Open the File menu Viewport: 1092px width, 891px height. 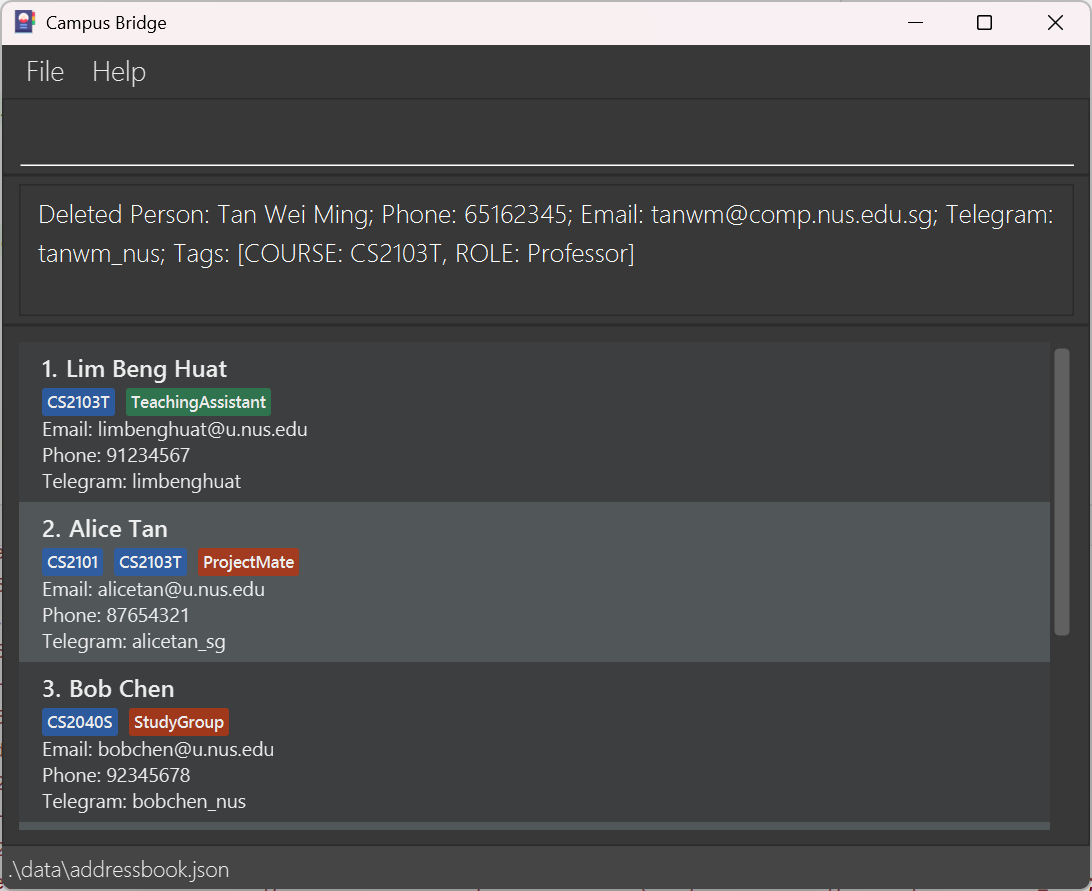click(45, 72)
